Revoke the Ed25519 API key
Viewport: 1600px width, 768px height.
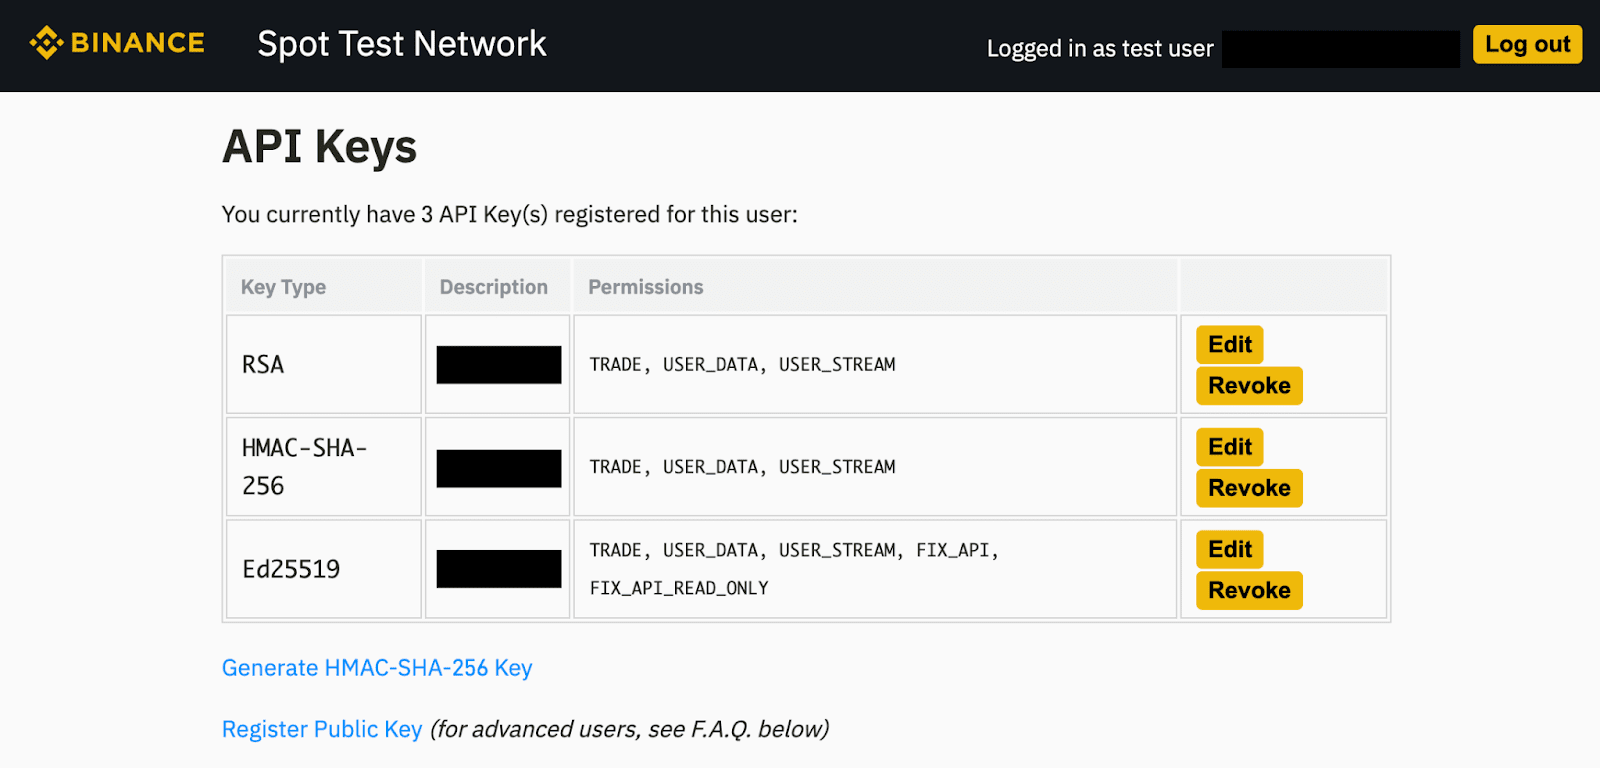click(1249, 590)
